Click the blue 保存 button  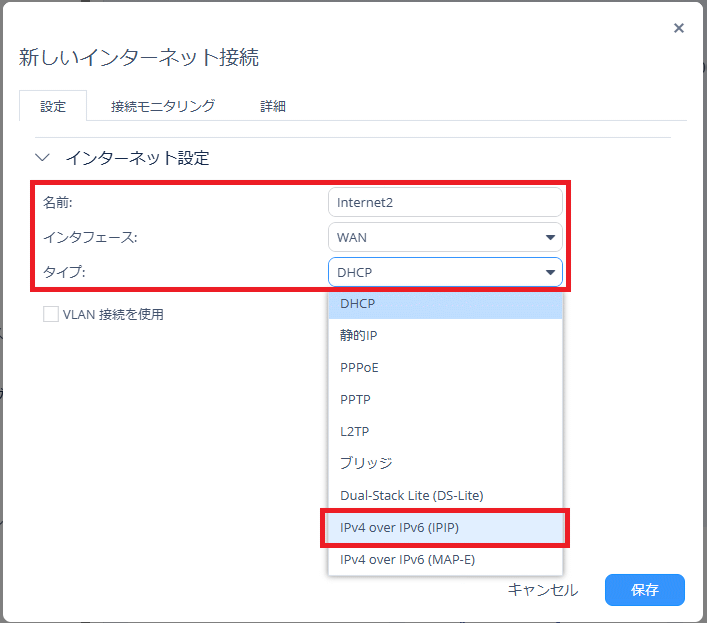644,590
